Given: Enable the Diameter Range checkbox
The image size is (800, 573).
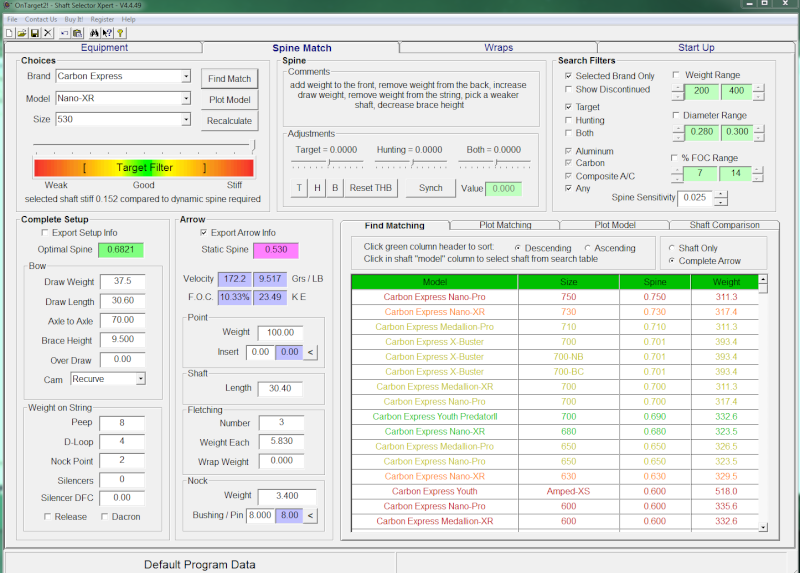Looking at the screenshot, I should click(676, 115).
